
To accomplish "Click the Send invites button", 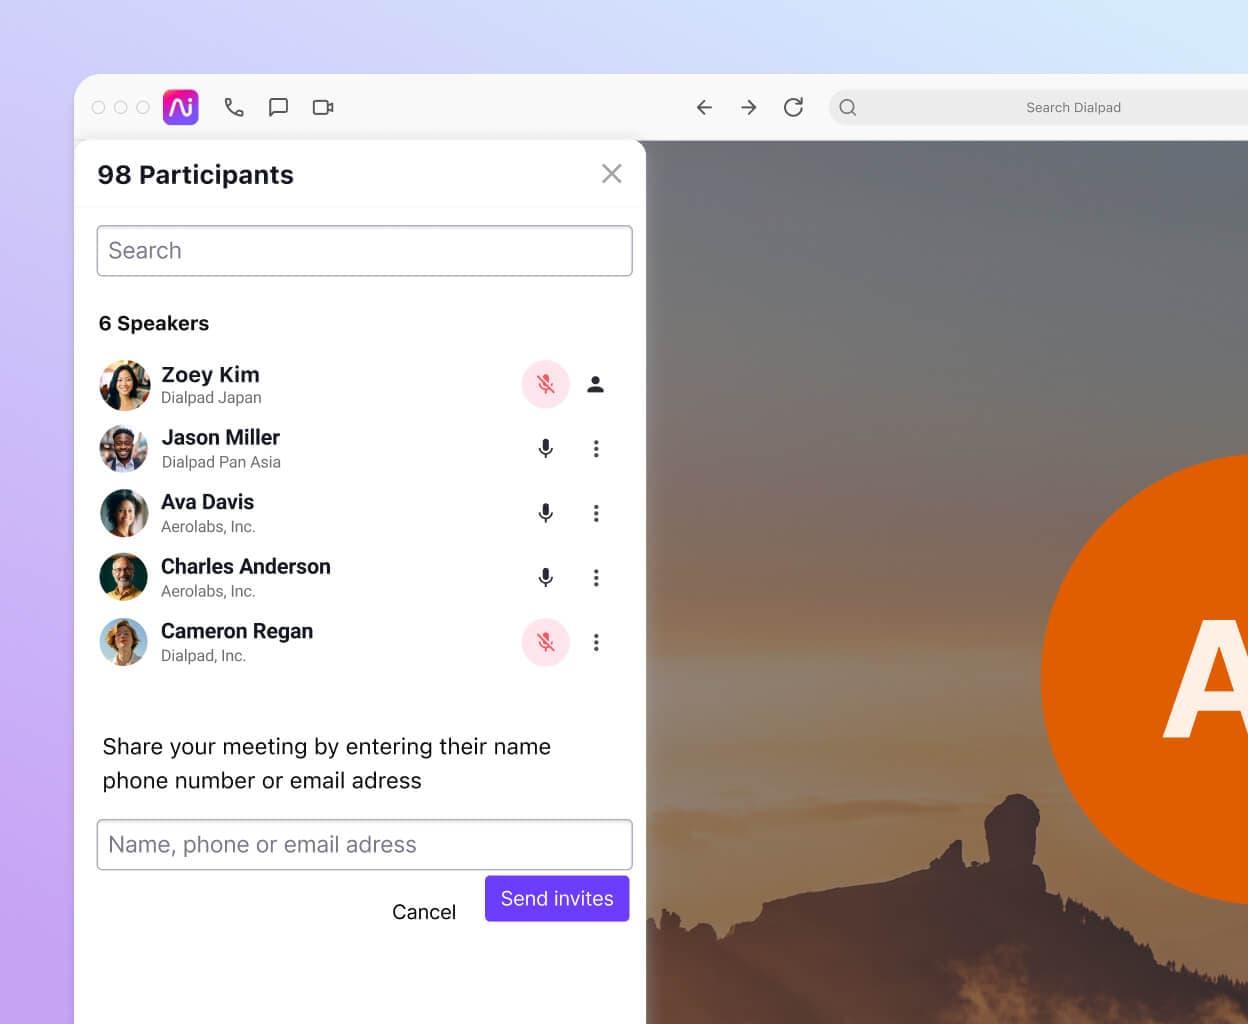I will click(557, 898).
